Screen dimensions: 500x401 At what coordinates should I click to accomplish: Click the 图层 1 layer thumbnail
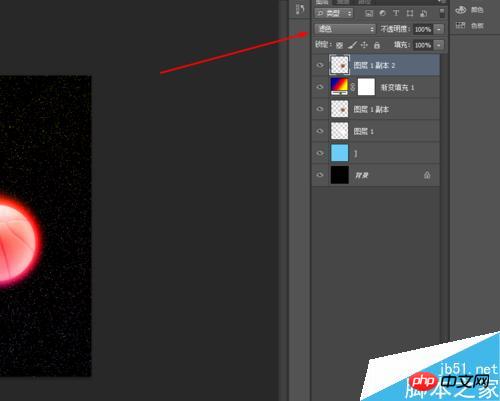tap(339, 131)
